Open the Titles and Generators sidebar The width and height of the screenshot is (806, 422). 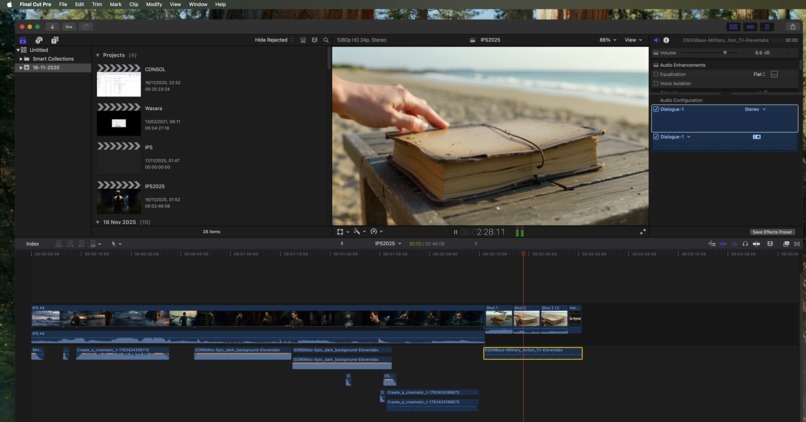54,40
